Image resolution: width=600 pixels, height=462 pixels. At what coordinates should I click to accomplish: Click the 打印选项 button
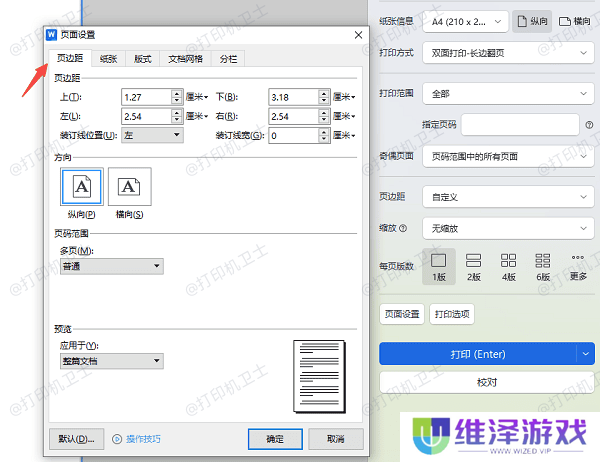coord(452,314)
